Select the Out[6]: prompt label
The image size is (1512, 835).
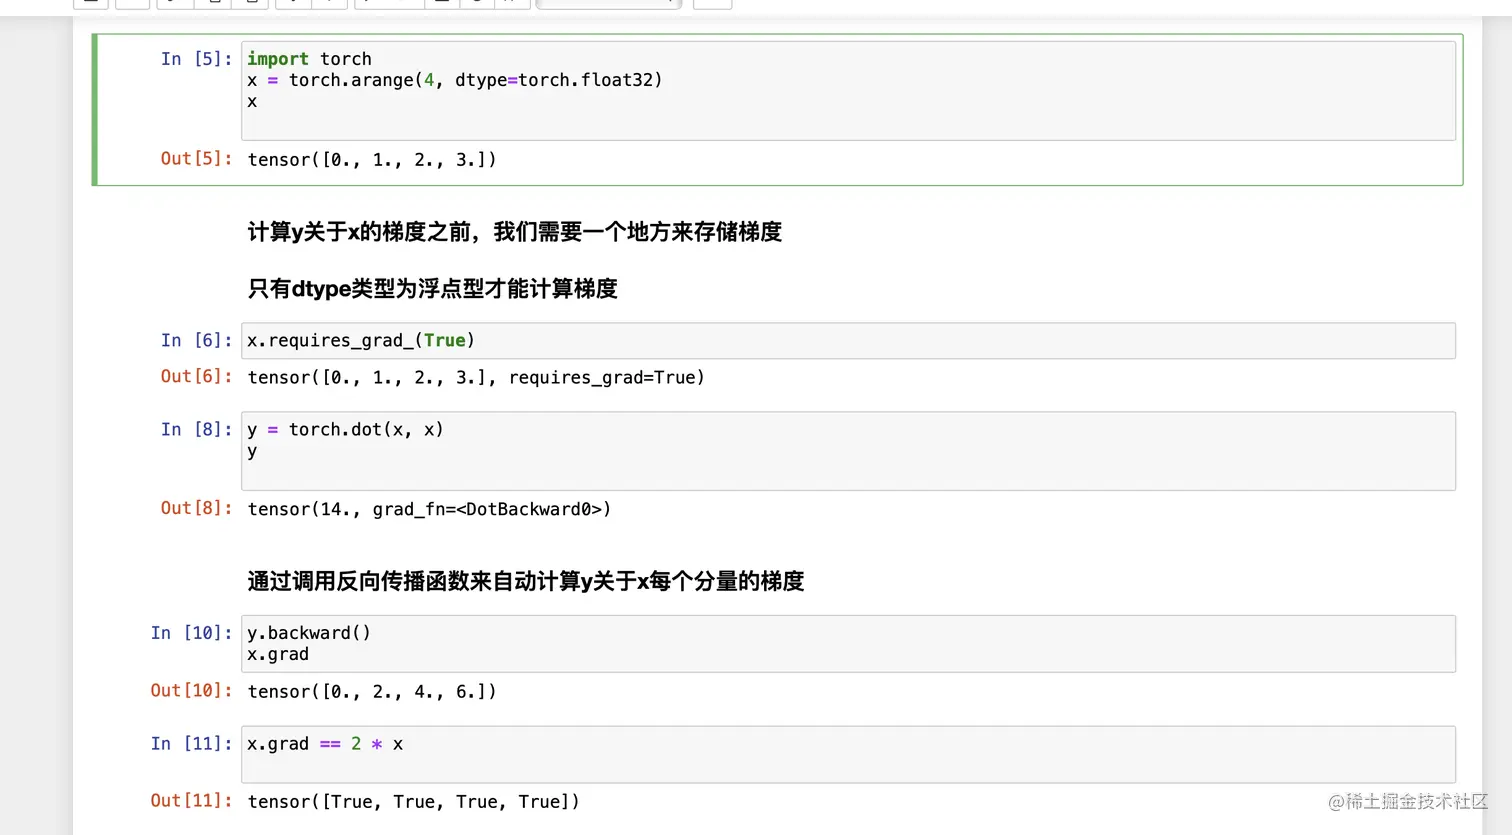point(196,377)
